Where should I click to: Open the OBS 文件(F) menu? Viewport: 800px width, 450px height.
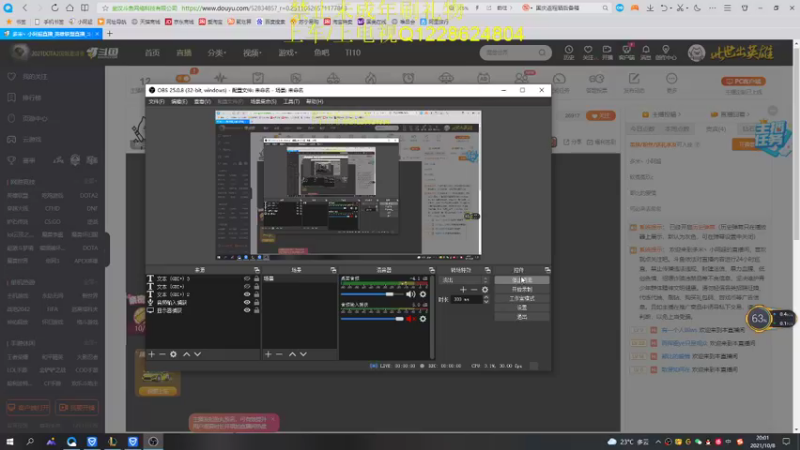156,102
